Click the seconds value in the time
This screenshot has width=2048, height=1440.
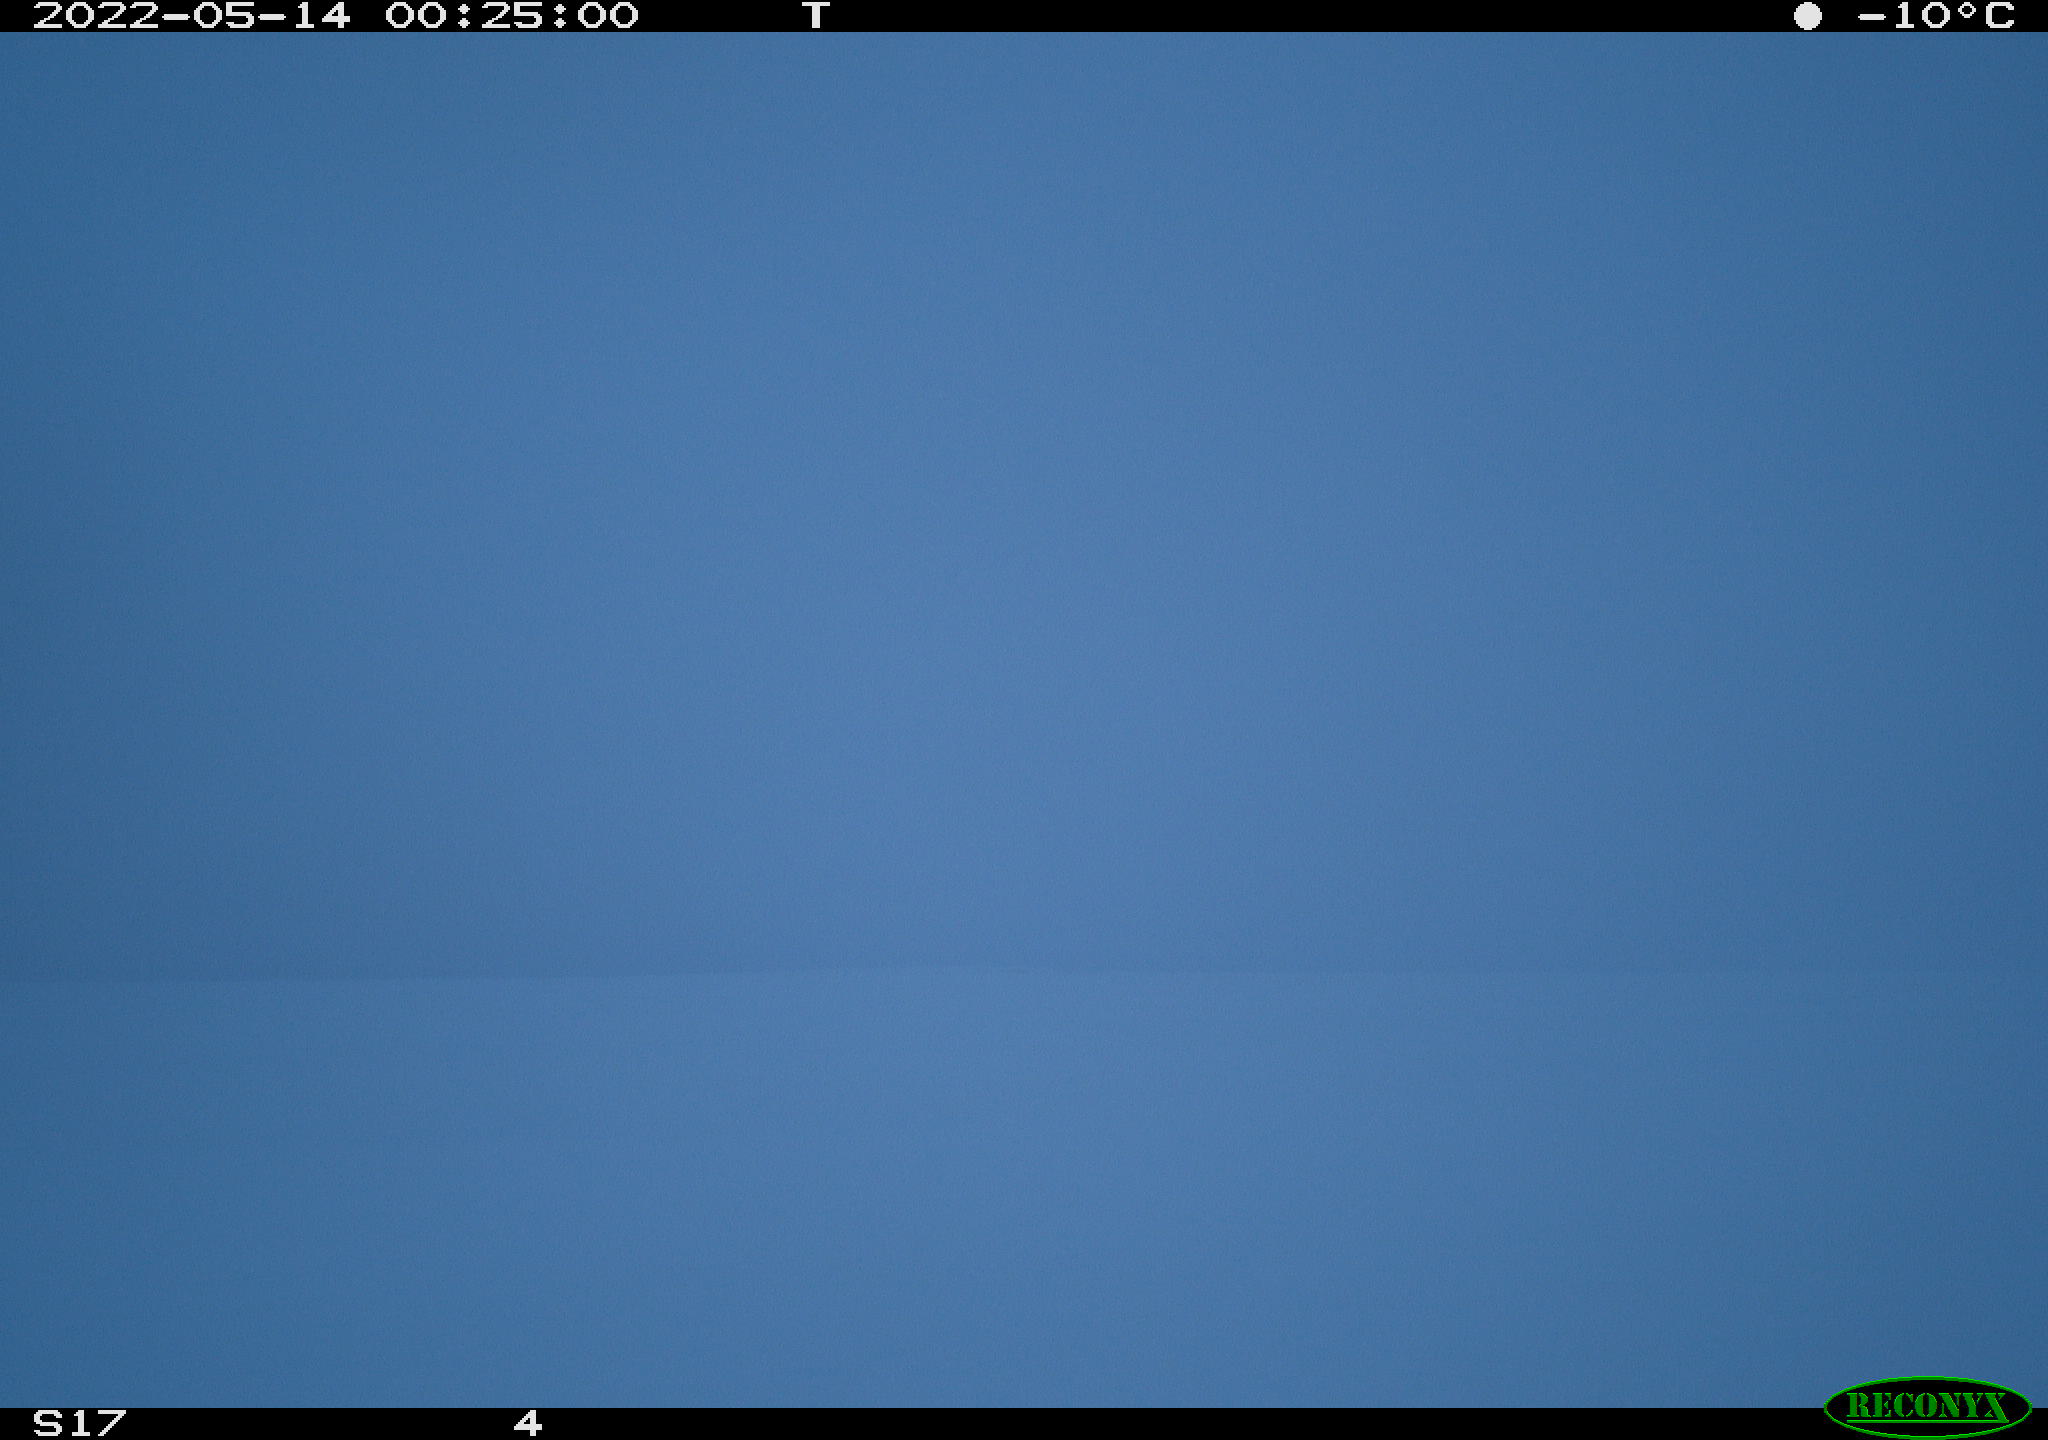pos(608,15)
